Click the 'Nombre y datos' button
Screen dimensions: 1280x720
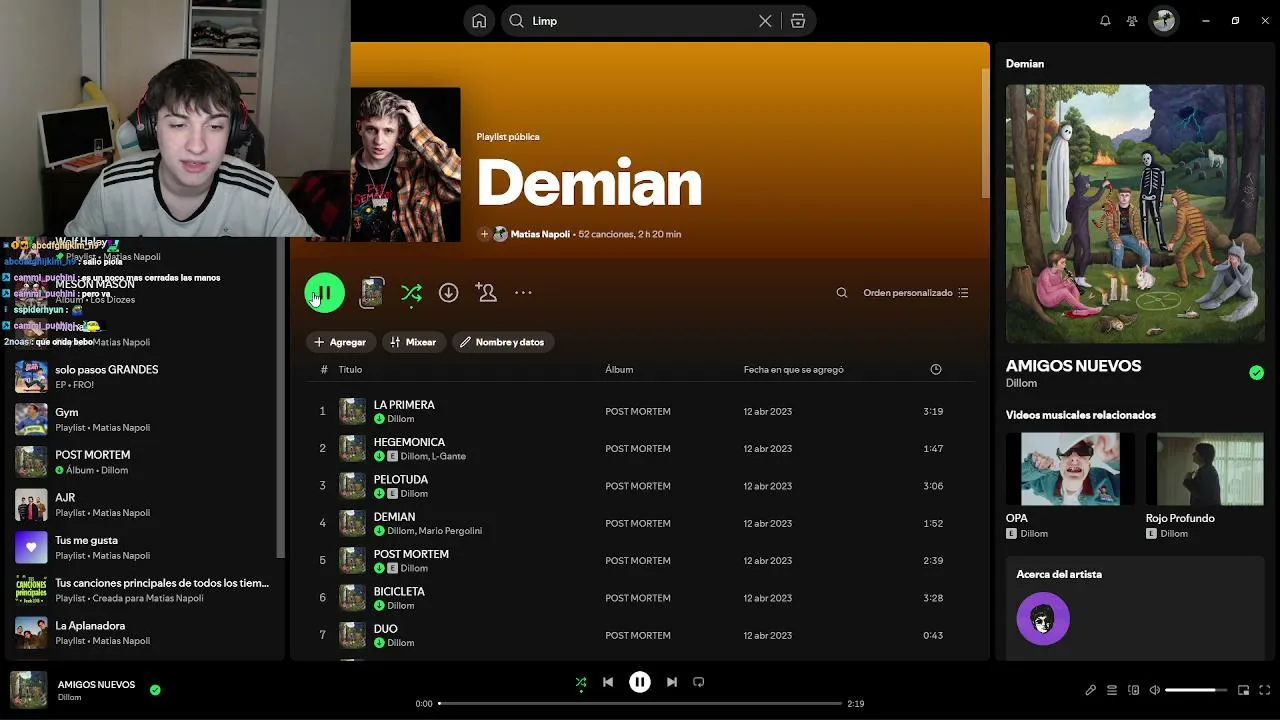(503, 342)
